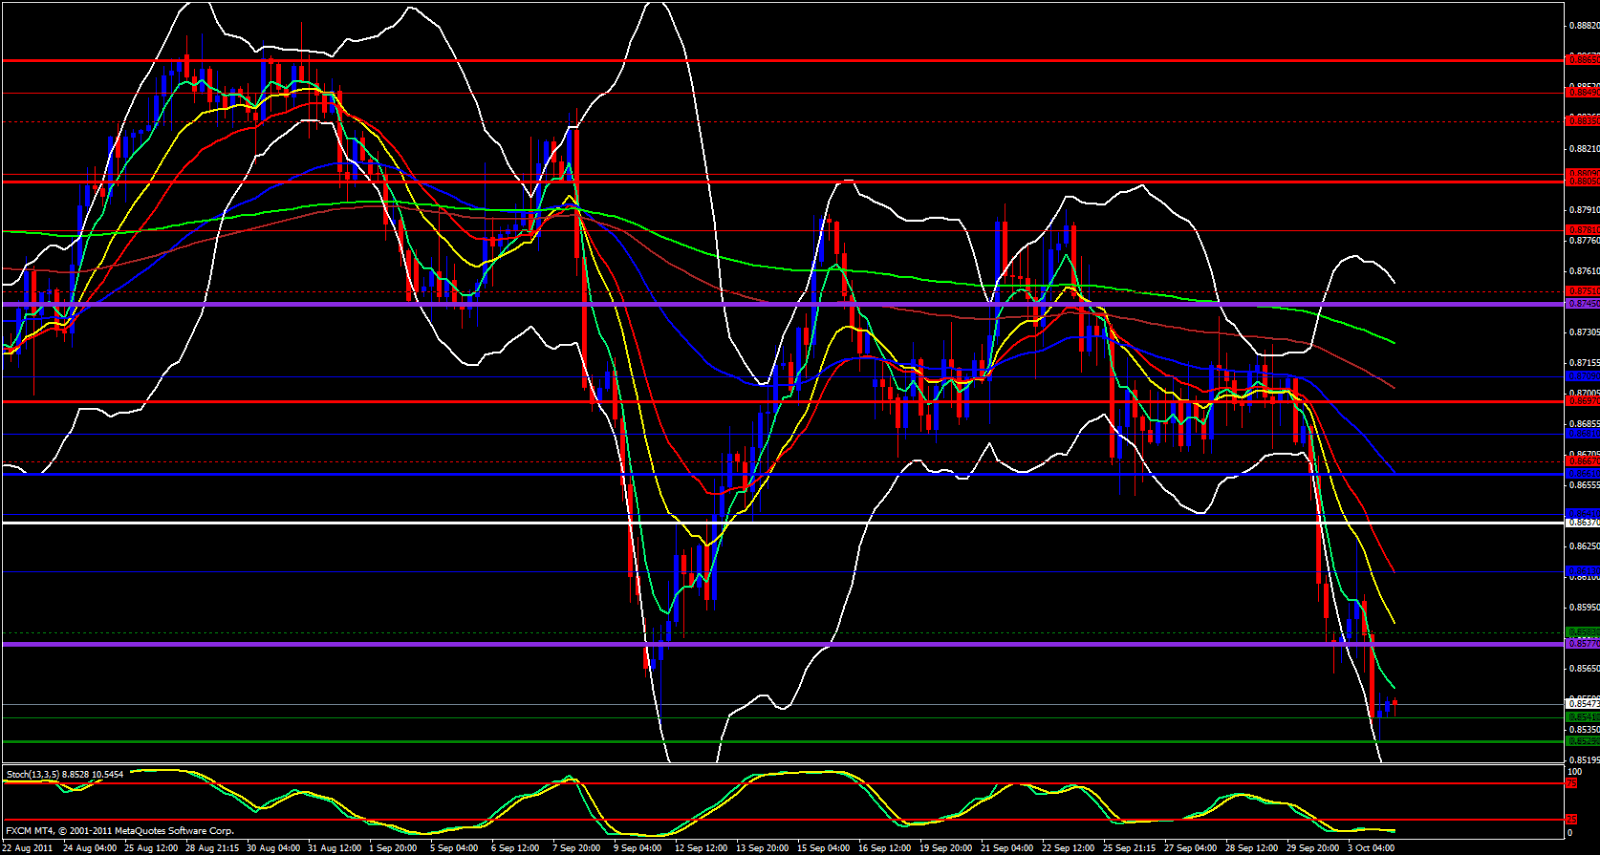Viewport: 1600px width, 855px height.
Task: Click the 0.8751 red price tag
Action: click(1582, 292)
